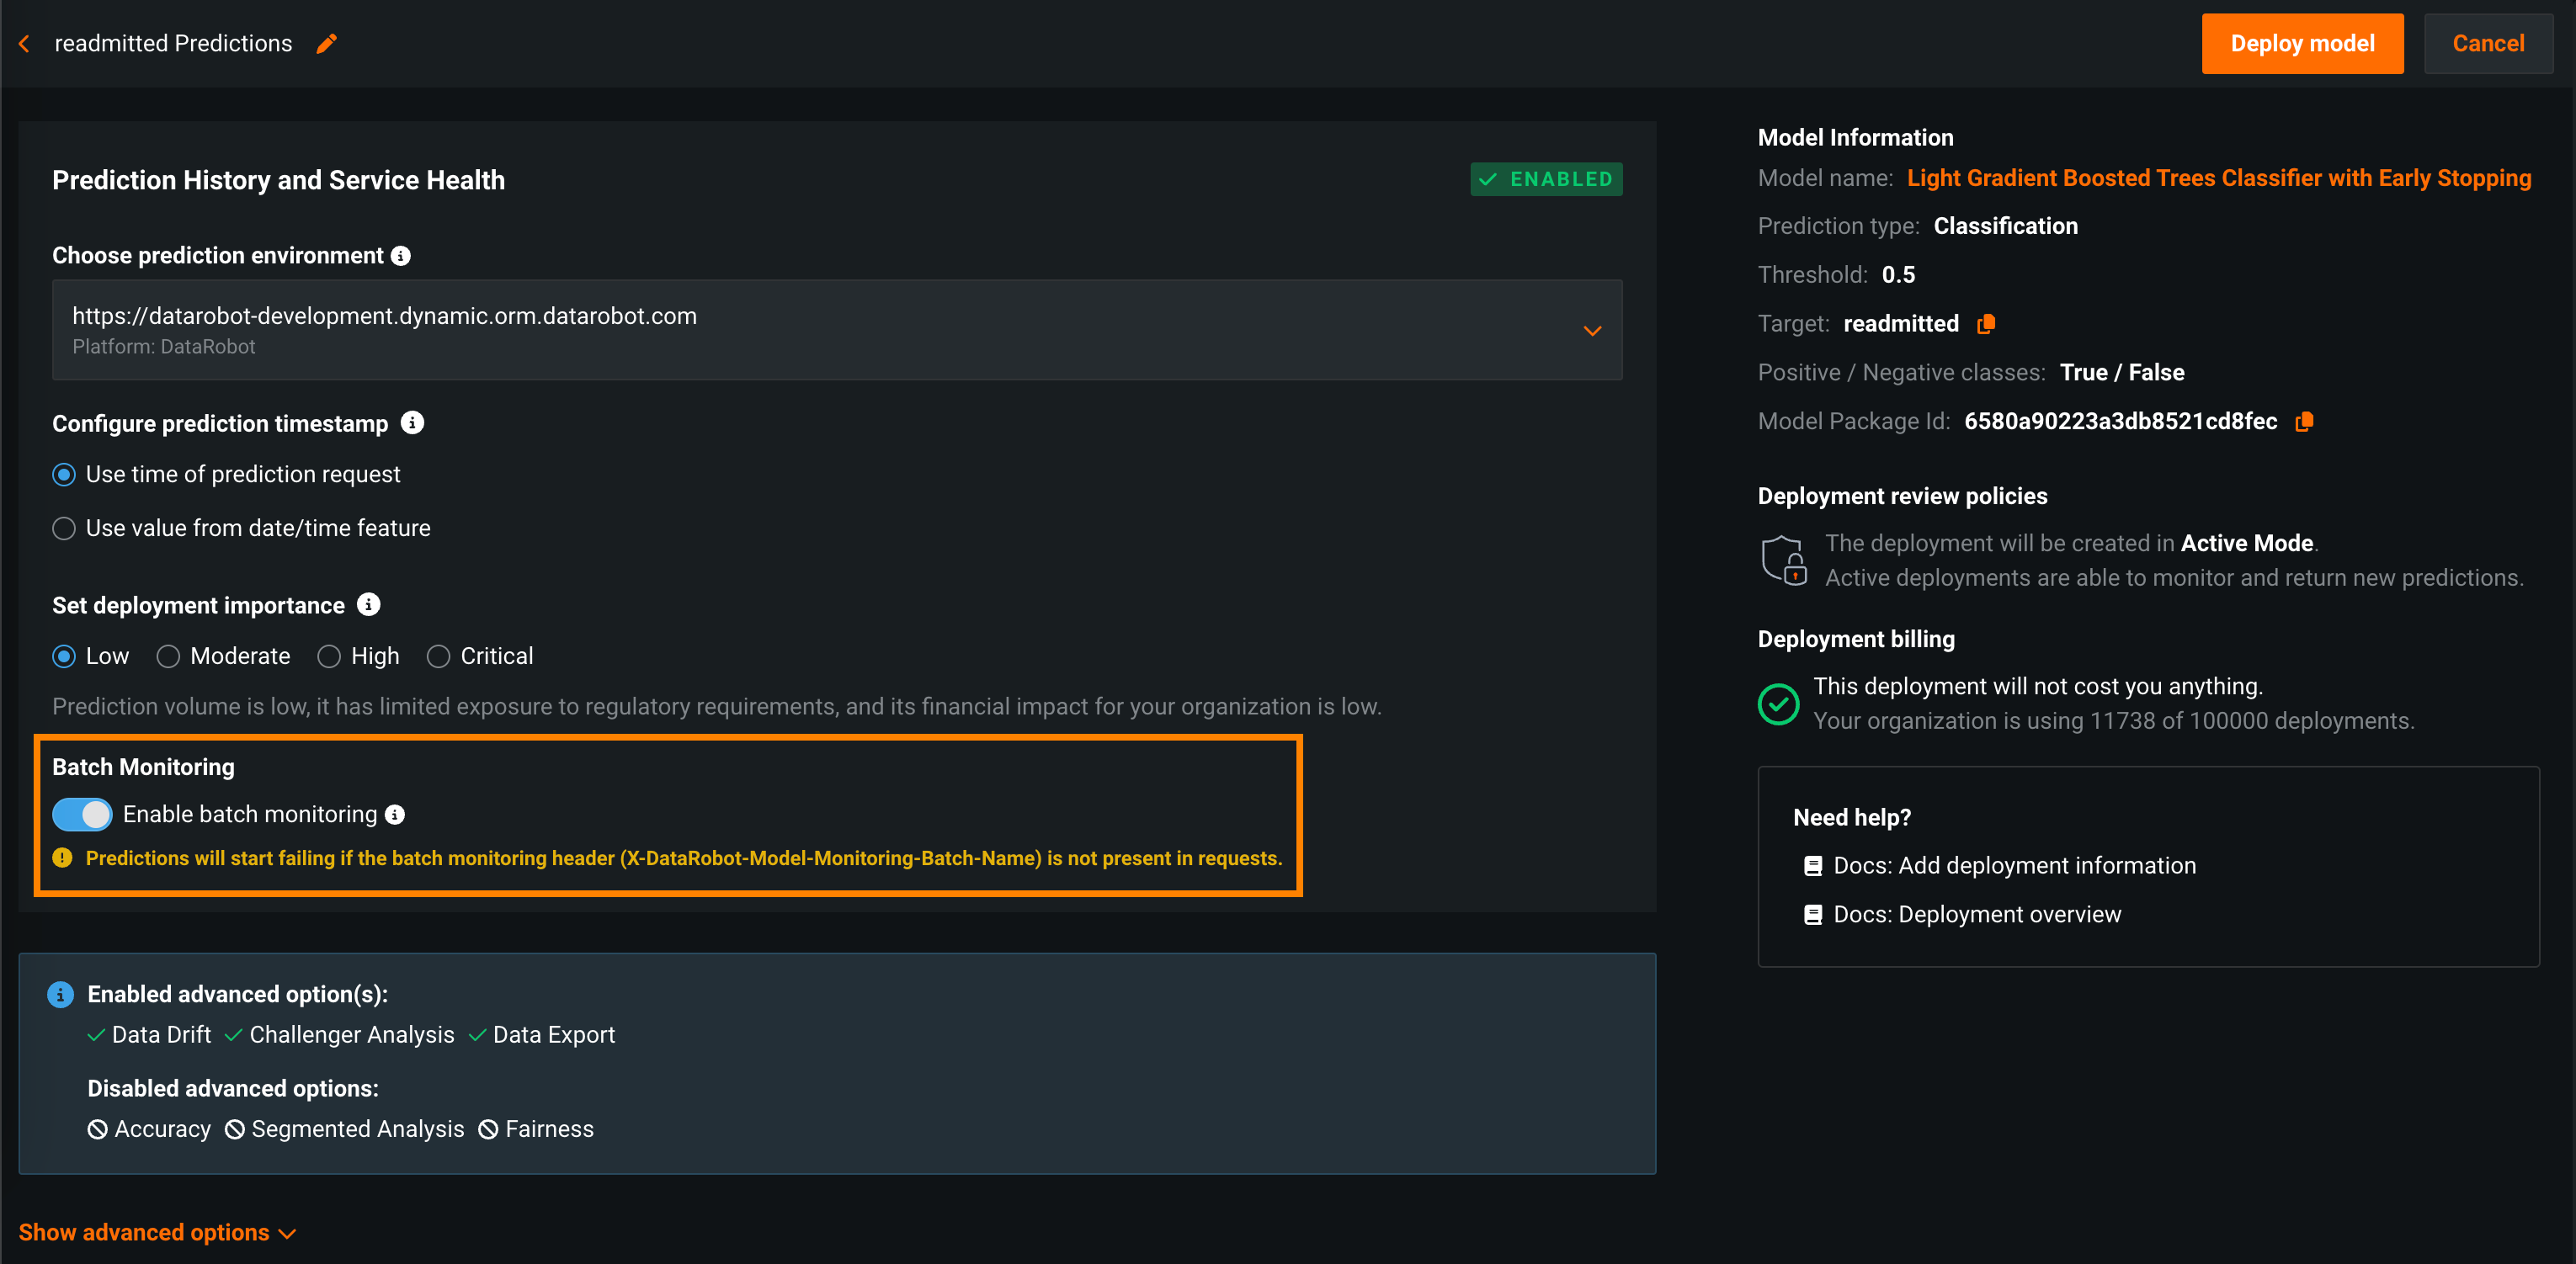Choose Critical deployment importance
The image size is (2576, 1264).
pos(438,657)
